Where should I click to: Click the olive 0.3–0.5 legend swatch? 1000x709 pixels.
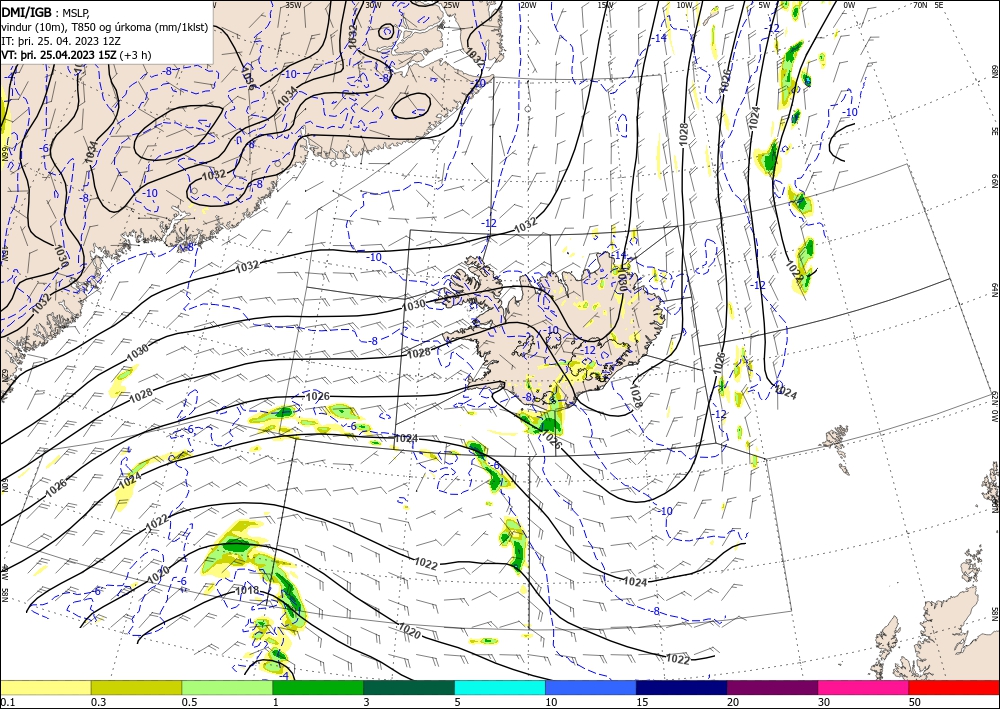136,687
